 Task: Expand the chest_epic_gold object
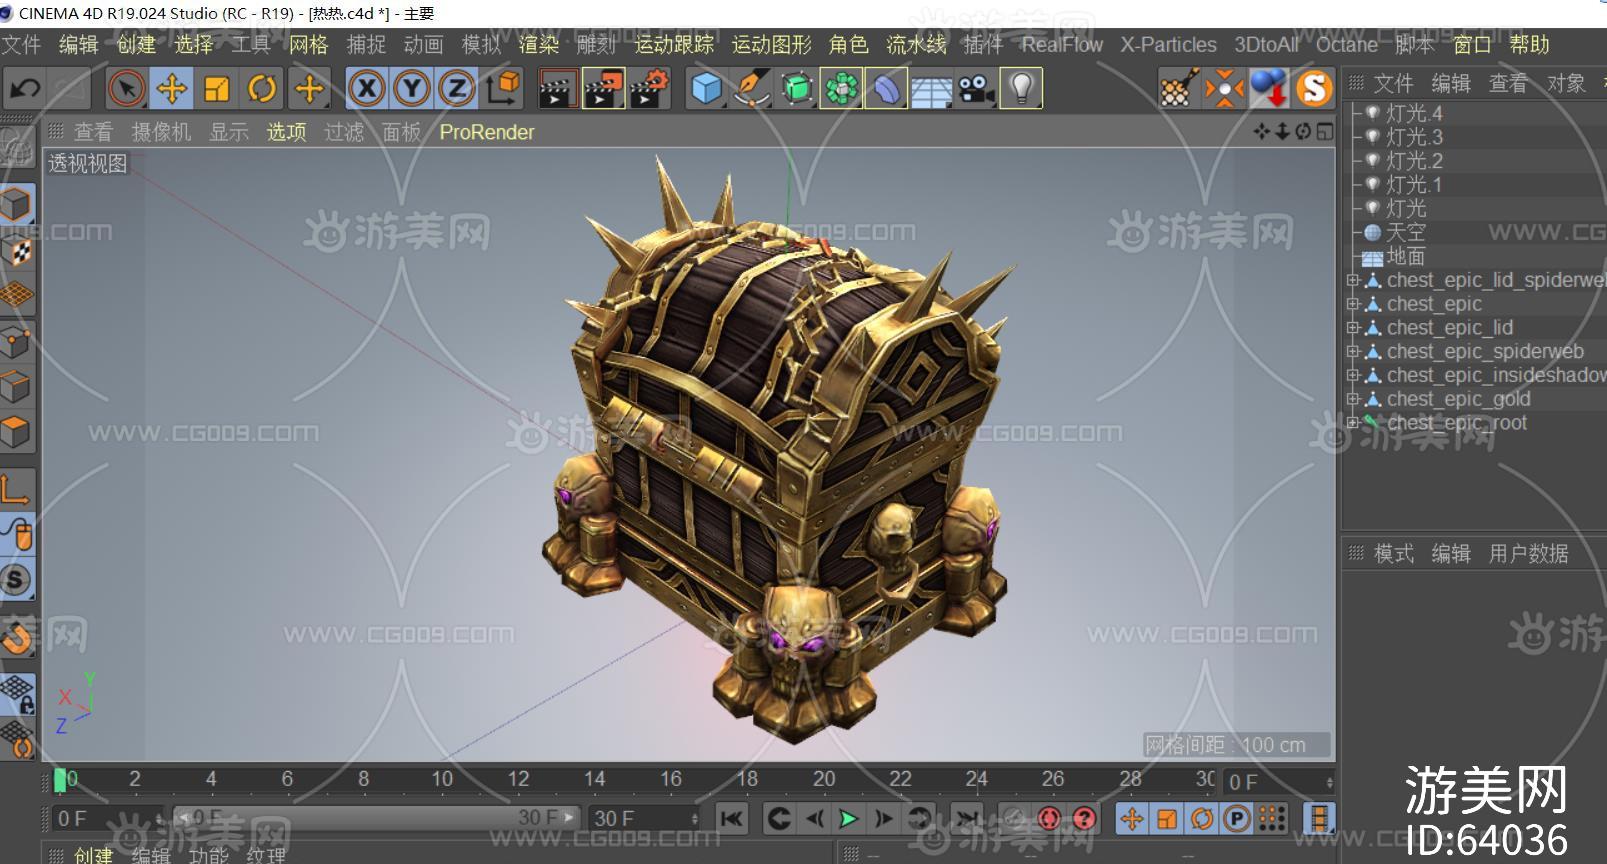pos(1353,399)
